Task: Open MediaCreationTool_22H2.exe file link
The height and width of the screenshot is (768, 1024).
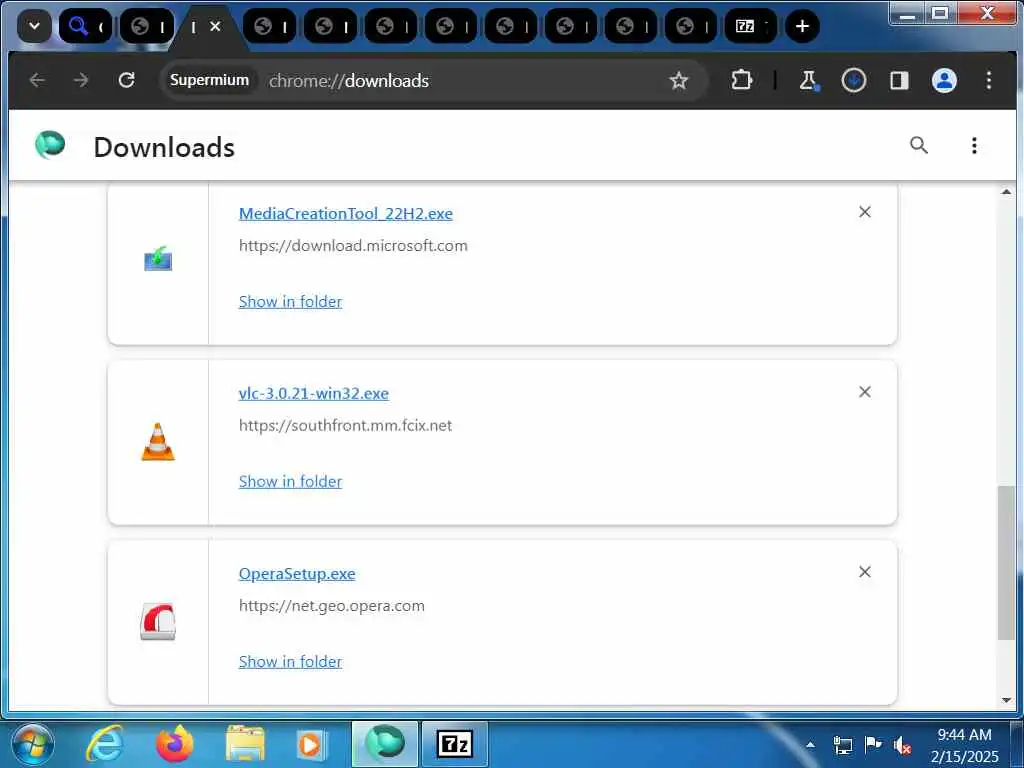Action: 345,214
